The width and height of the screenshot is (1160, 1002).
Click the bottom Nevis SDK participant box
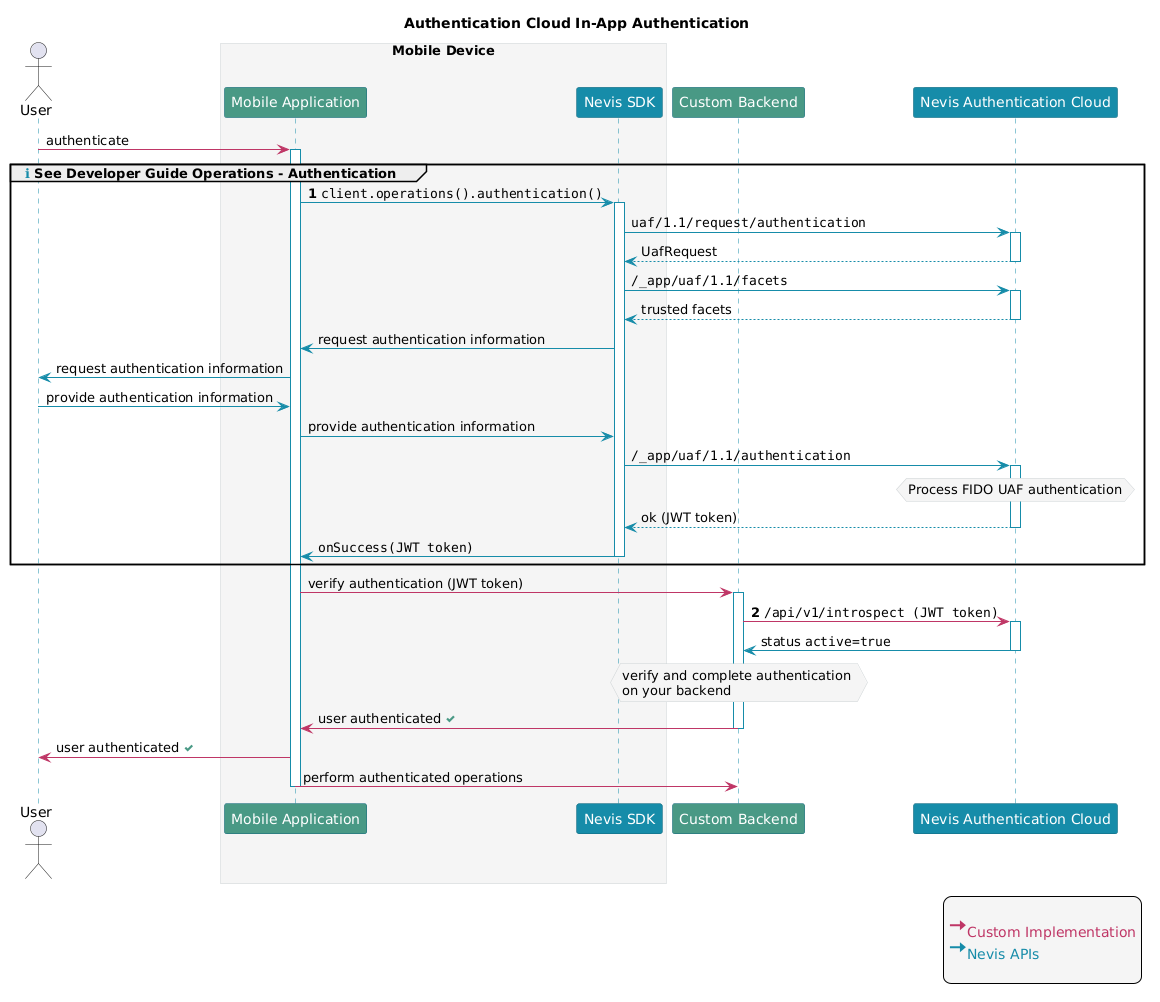619,818
